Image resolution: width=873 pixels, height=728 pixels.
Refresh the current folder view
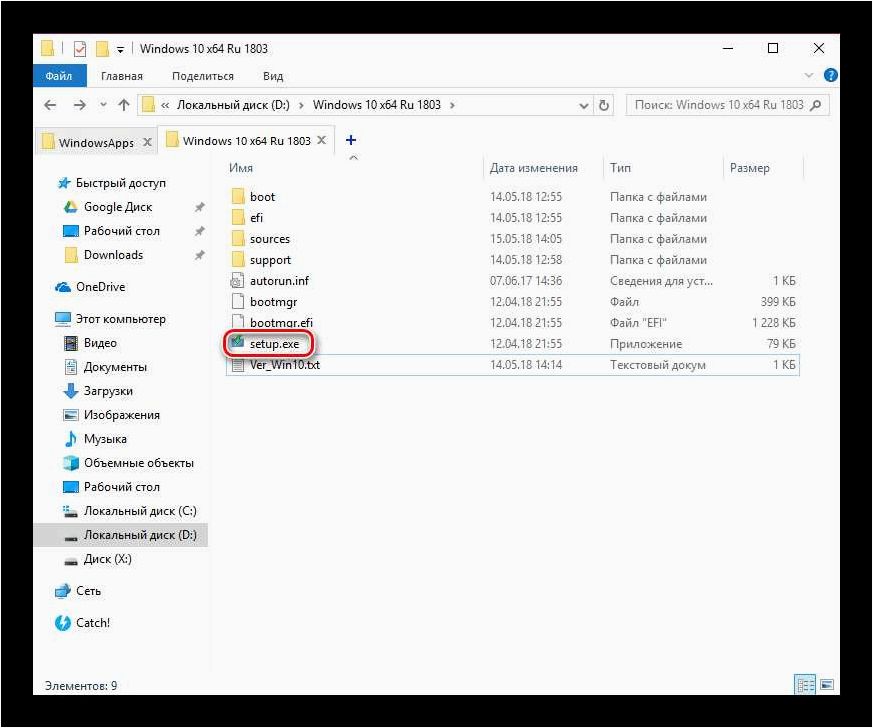[x=604, y=105]
